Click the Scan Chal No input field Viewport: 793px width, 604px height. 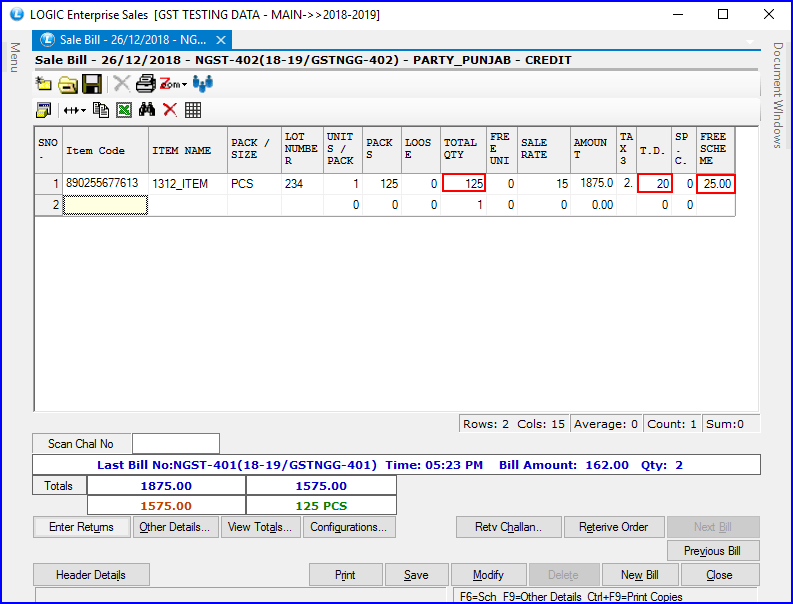tap(175, 444)
